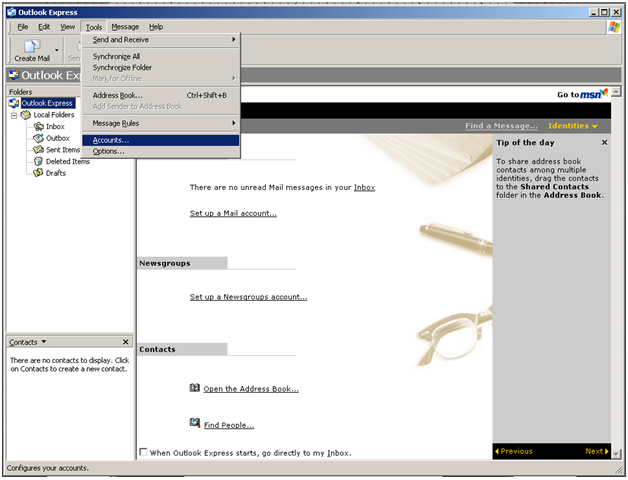This screenshot has height=480, width=628.
Task: Open the Contacts dropdown arrow
Action: (x=44, y=342)
